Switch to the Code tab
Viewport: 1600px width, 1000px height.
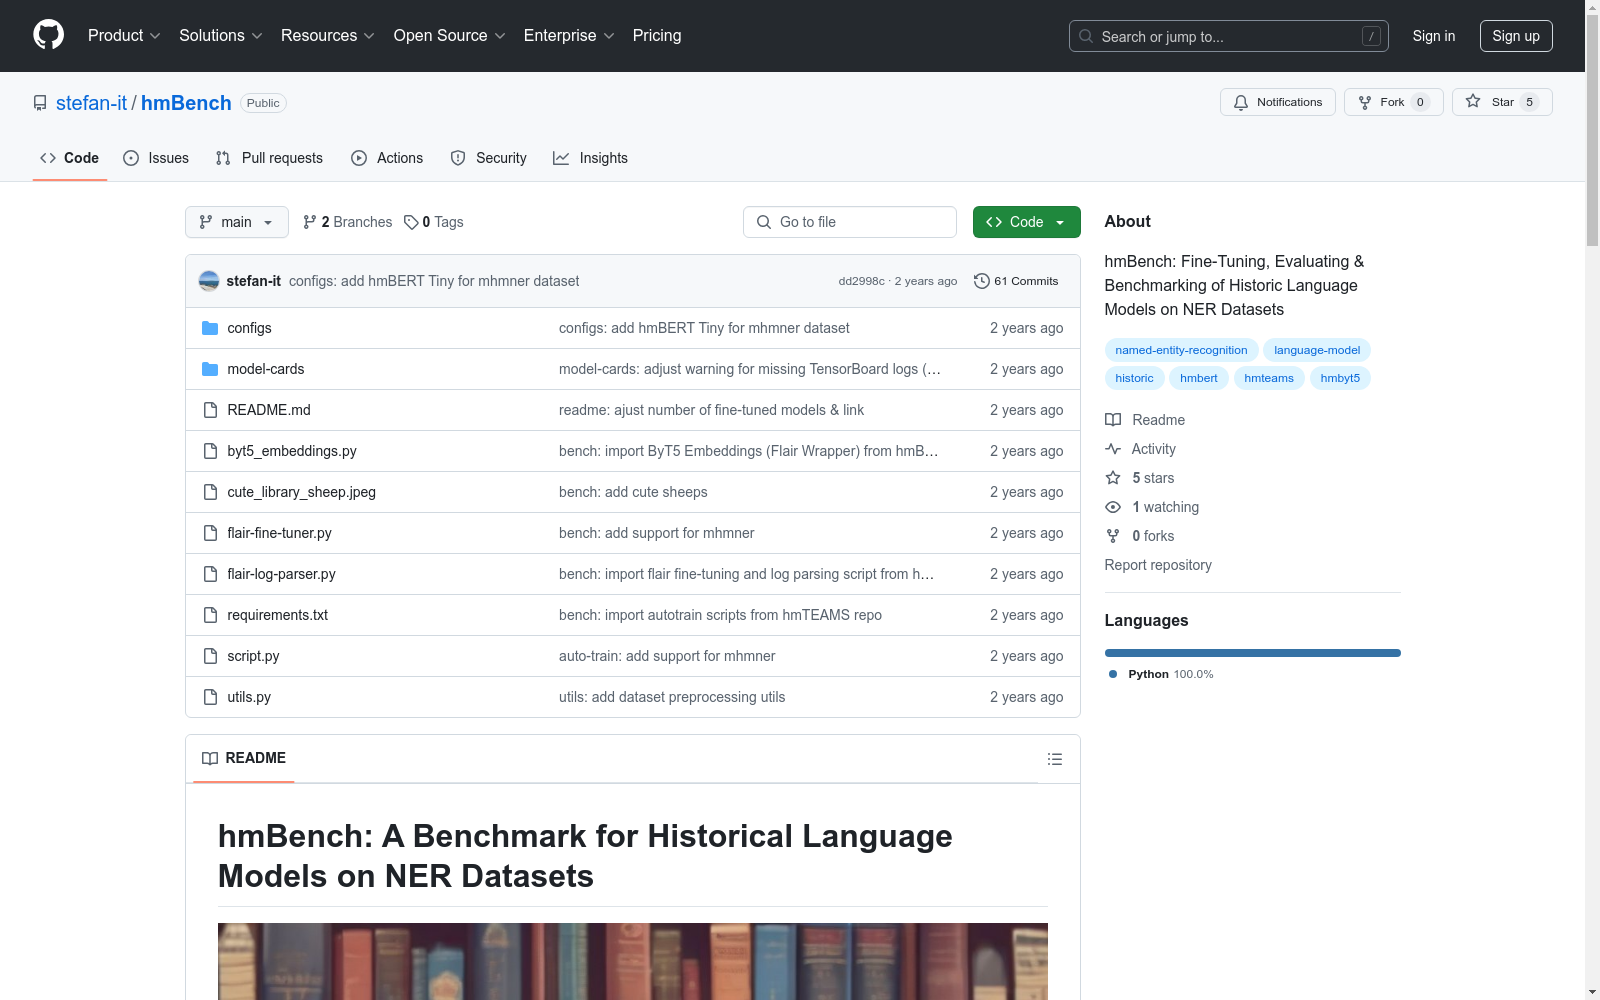click(x=70, y=158)
